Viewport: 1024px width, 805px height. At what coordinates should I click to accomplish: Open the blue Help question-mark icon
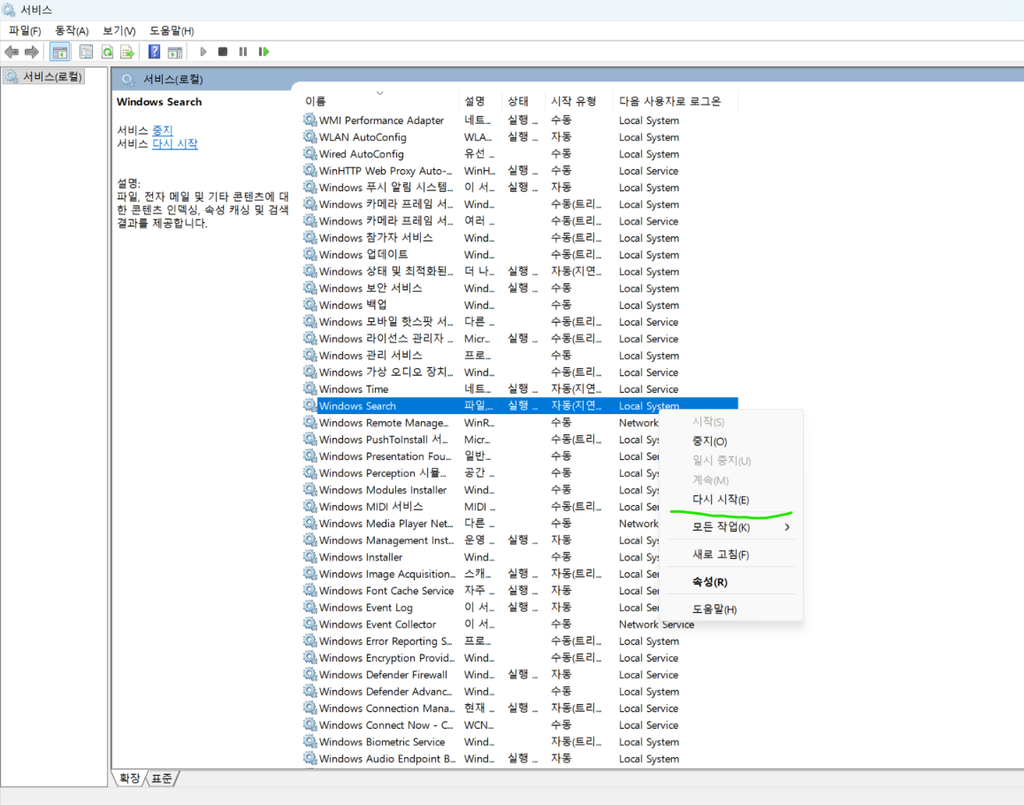pos(154,52)
